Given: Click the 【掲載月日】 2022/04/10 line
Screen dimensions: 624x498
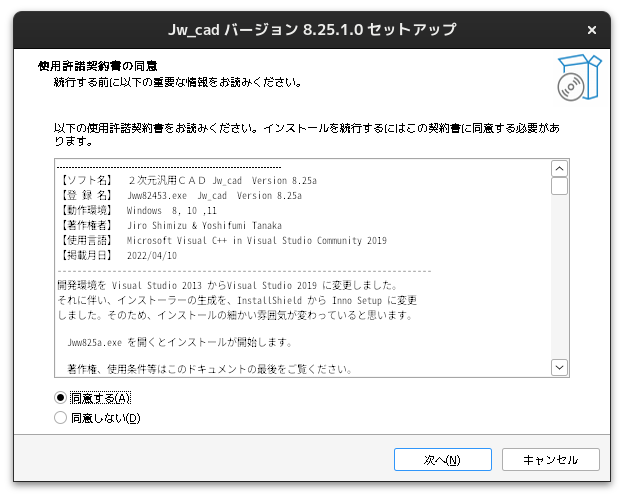Looking at the screenshot, I should click(117, 255).
